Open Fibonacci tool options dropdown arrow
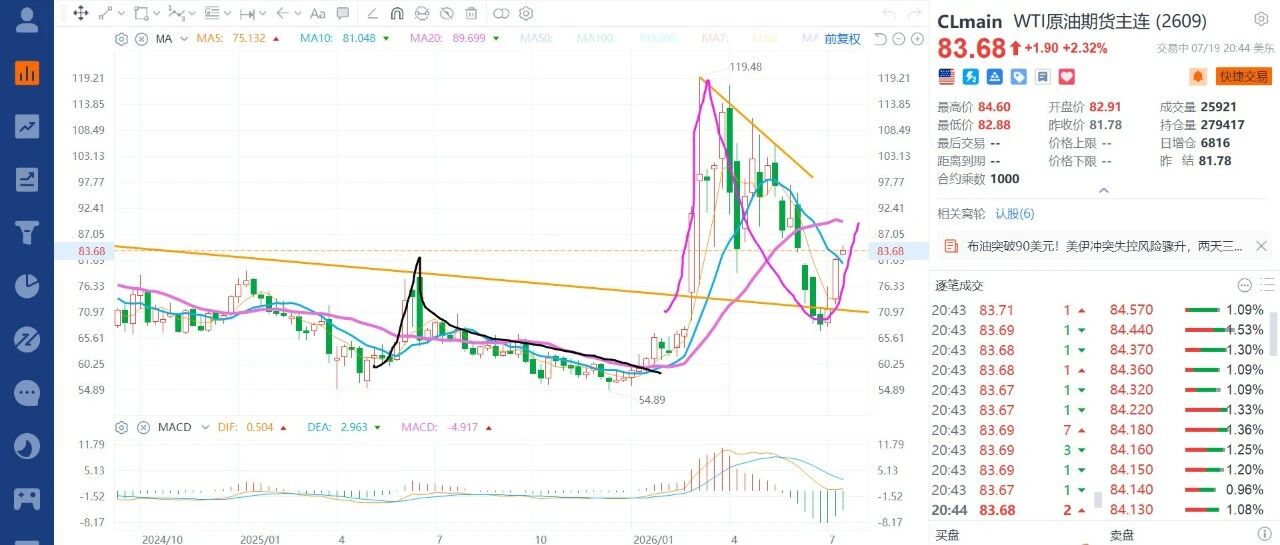The width and height of the screenshot is (1280, 545). tap(227, 14)
